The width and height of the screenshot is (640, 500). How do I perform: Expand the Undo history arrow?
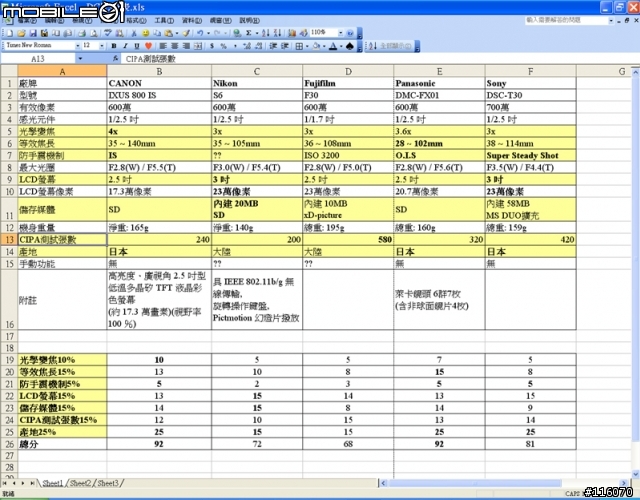208,33
